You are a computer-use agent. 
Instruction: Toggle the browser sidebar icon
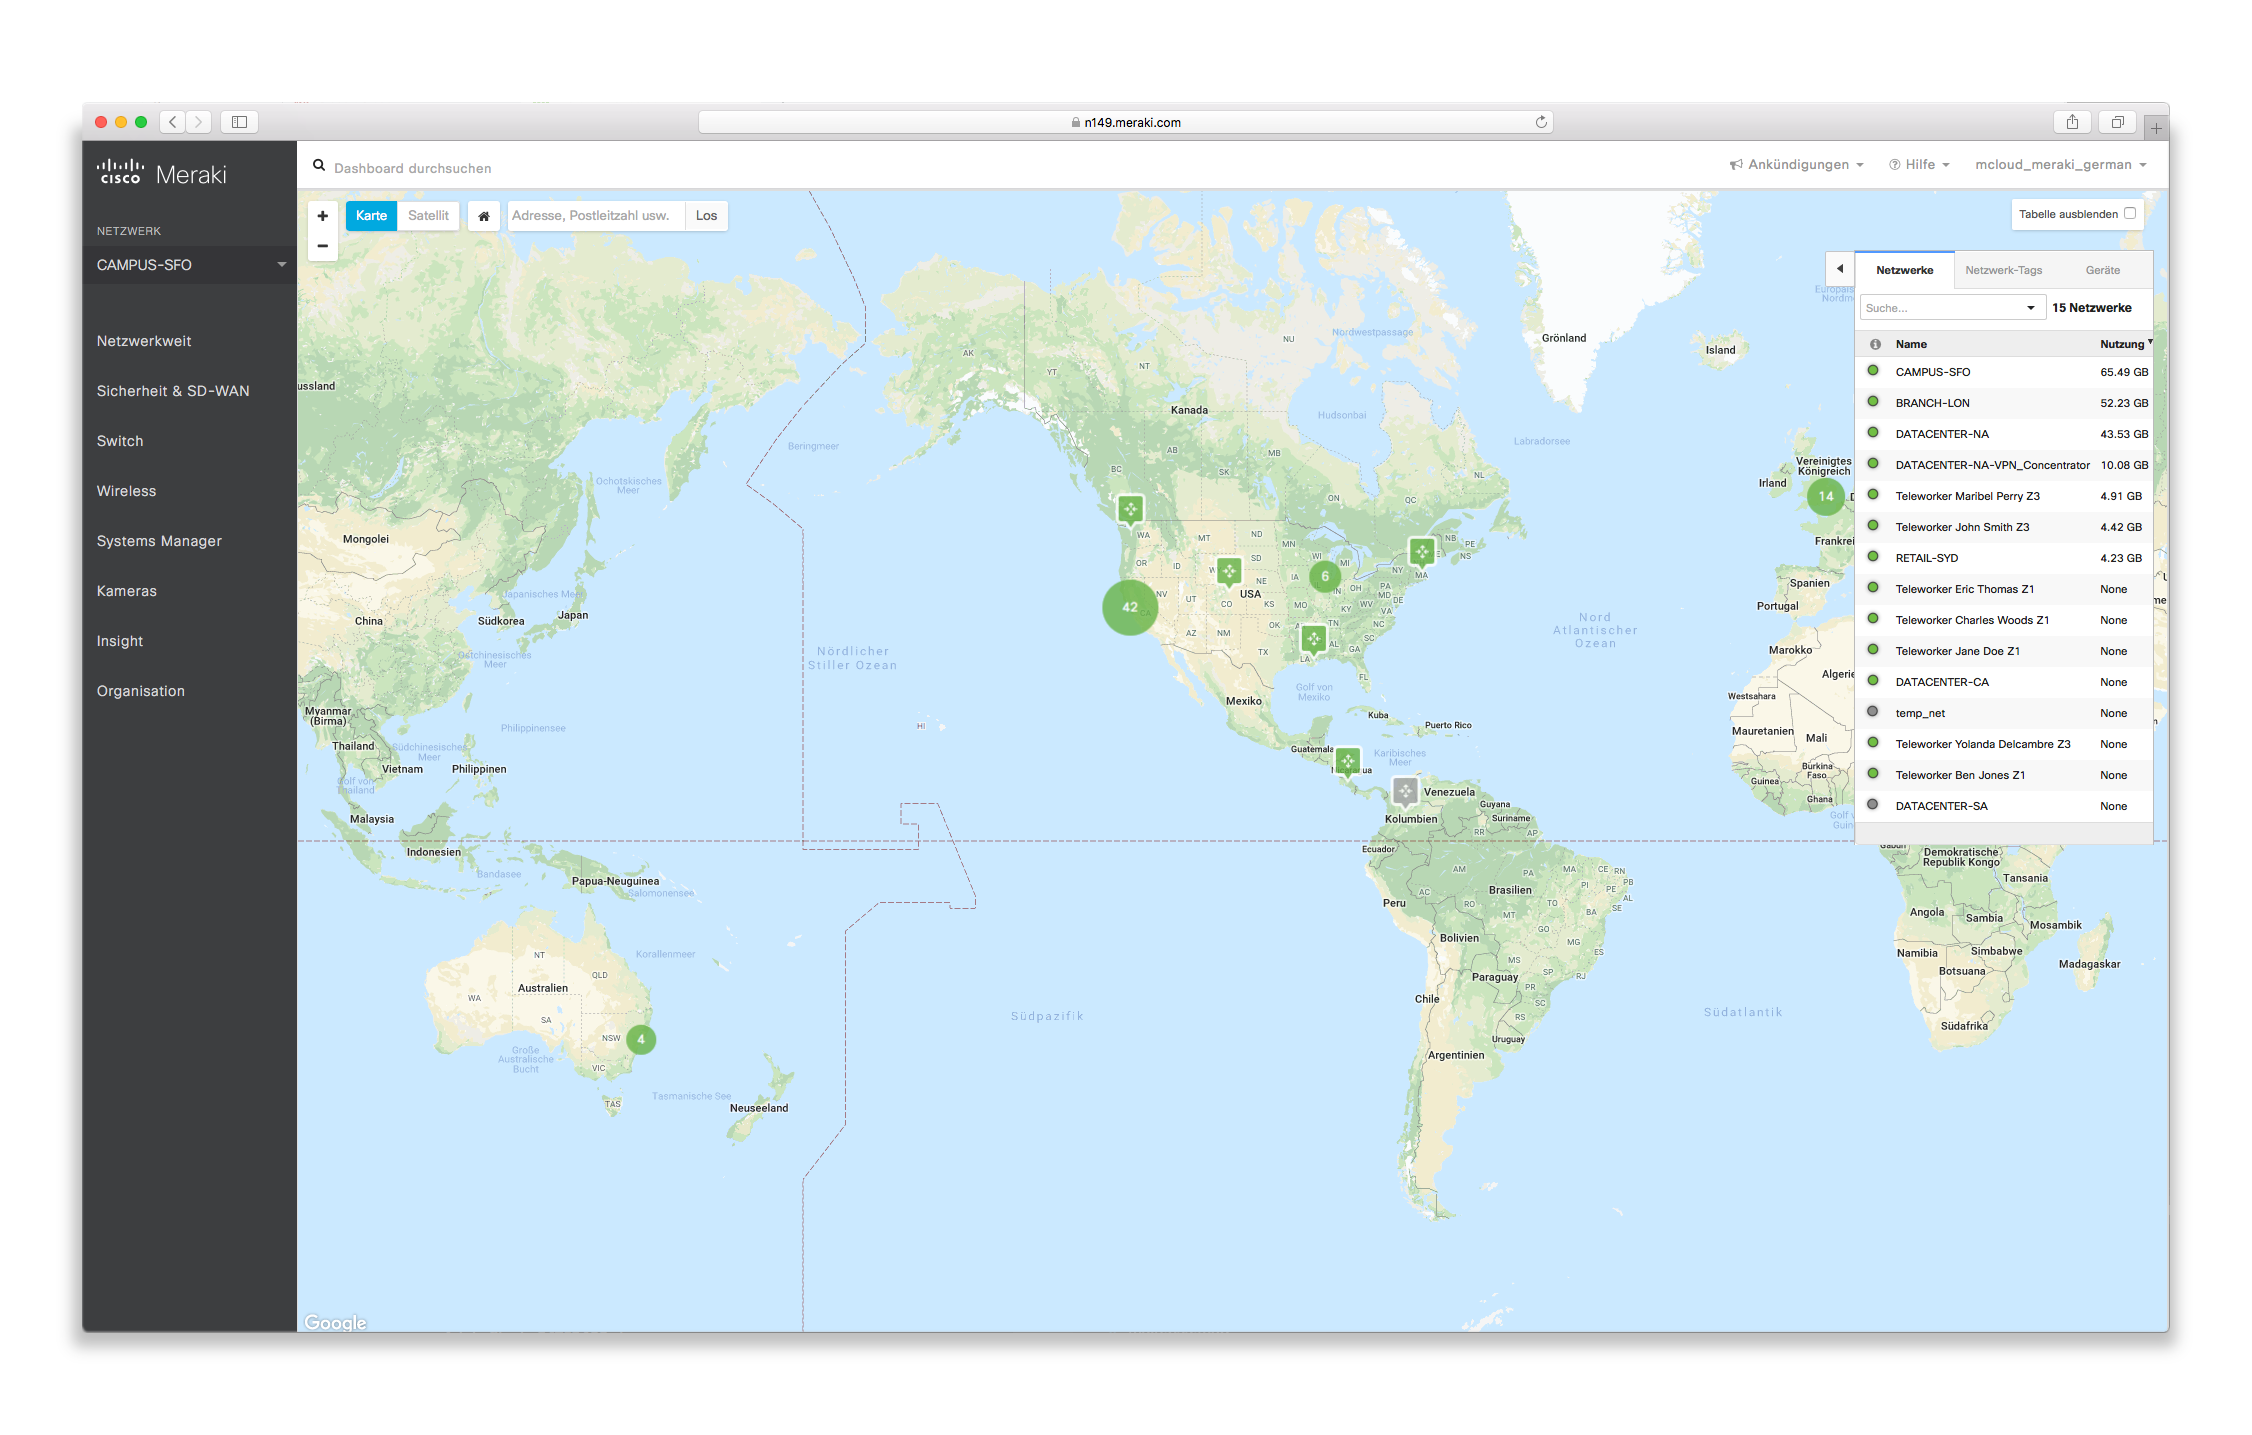click(239, 122)
